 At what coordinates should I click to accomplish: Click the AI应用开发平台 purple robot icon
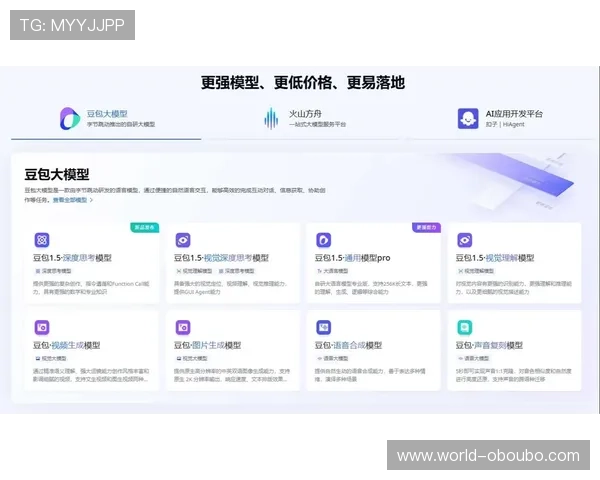[467, 119]
